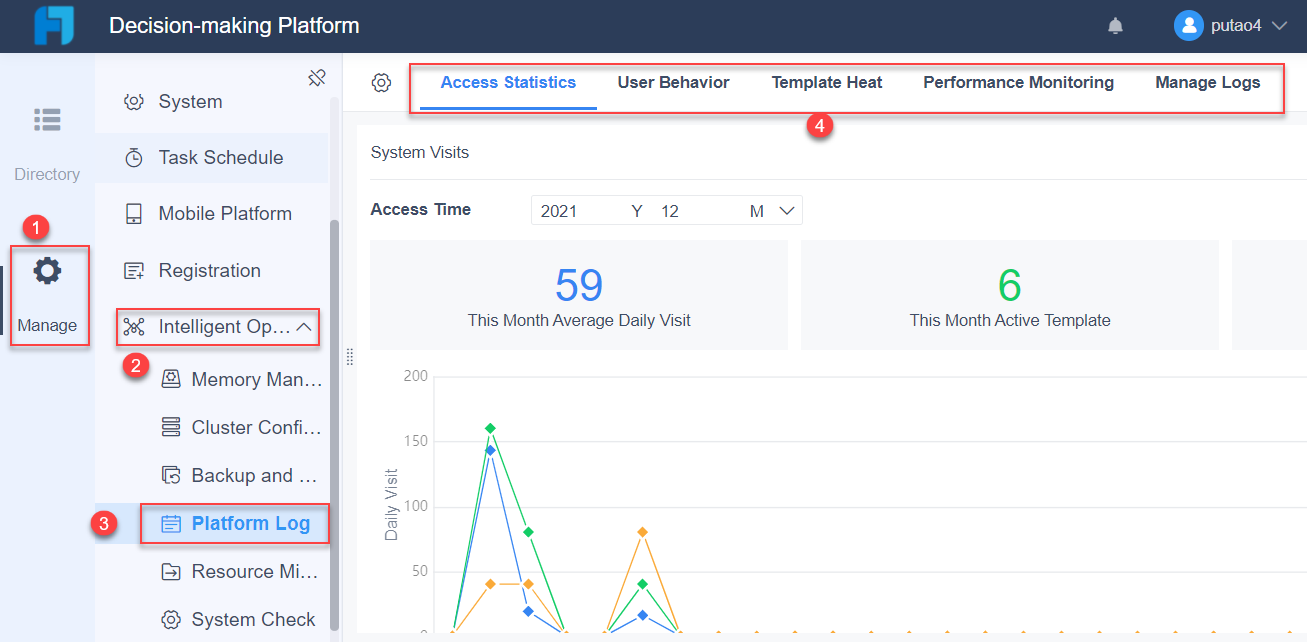
Task: Click the Memory Management icon
Action: [x=171, y=379]
